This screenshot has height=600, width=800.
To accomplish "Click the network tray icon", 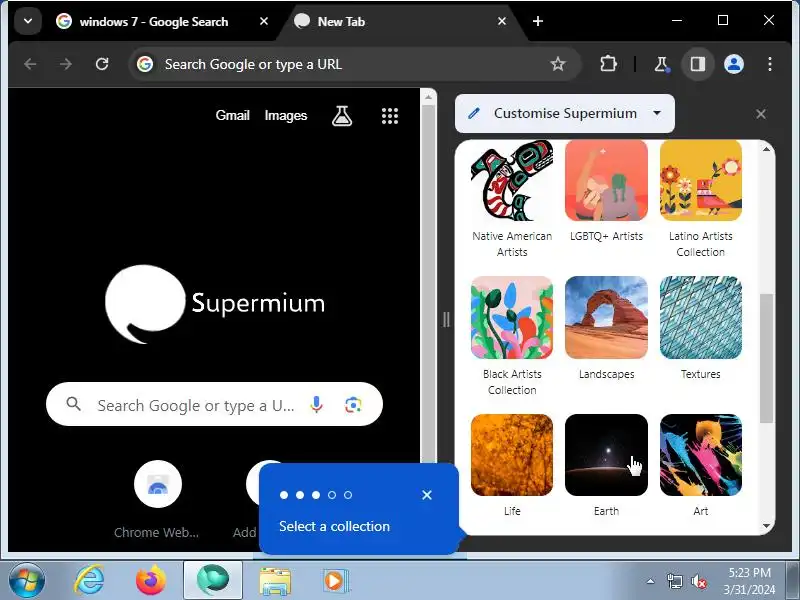I will click(x=674, y=581).
